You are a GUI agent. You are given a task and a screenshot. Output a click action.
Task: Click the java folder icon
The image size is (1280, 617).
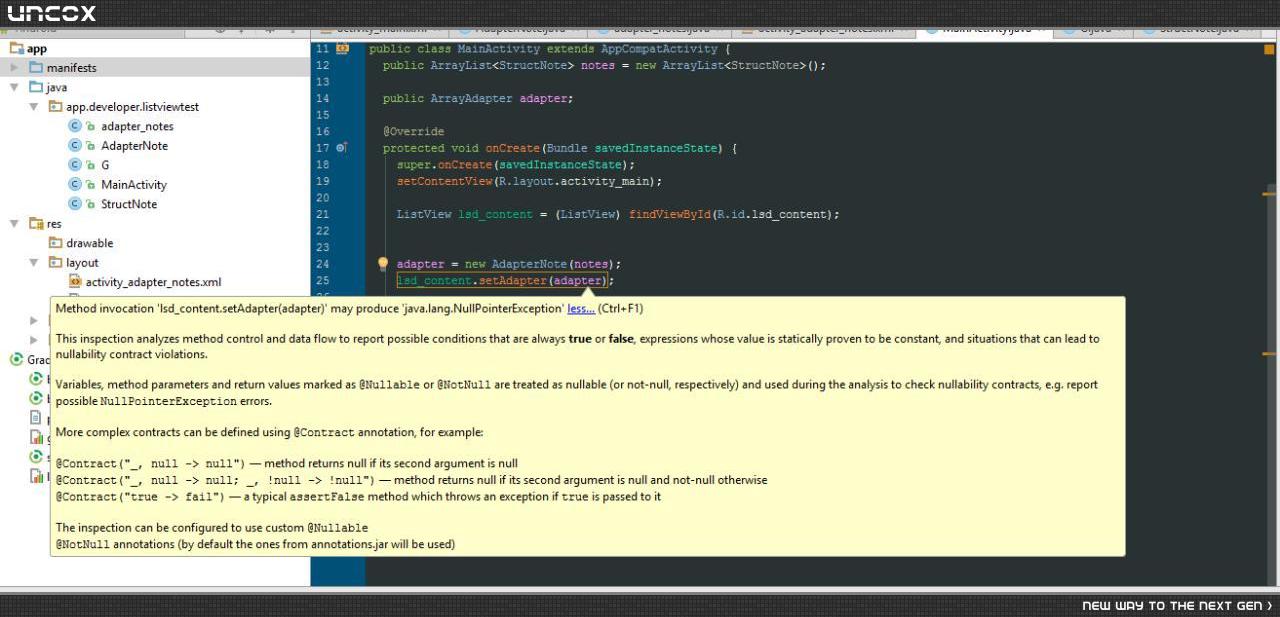pos(36,87)
